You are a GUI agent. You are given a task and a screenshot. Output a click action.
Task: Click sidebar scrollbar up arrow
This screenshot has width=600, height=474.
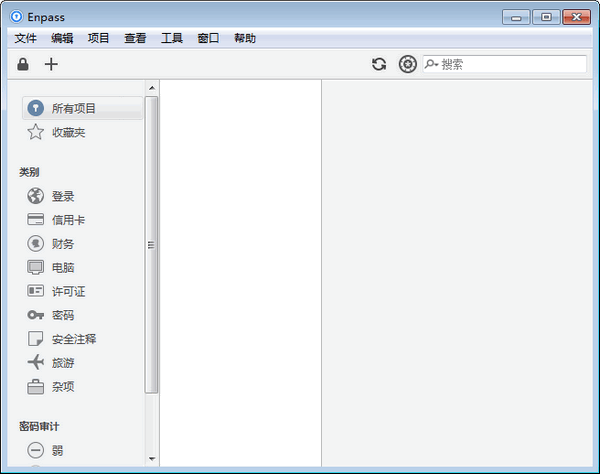click(152, 88)
